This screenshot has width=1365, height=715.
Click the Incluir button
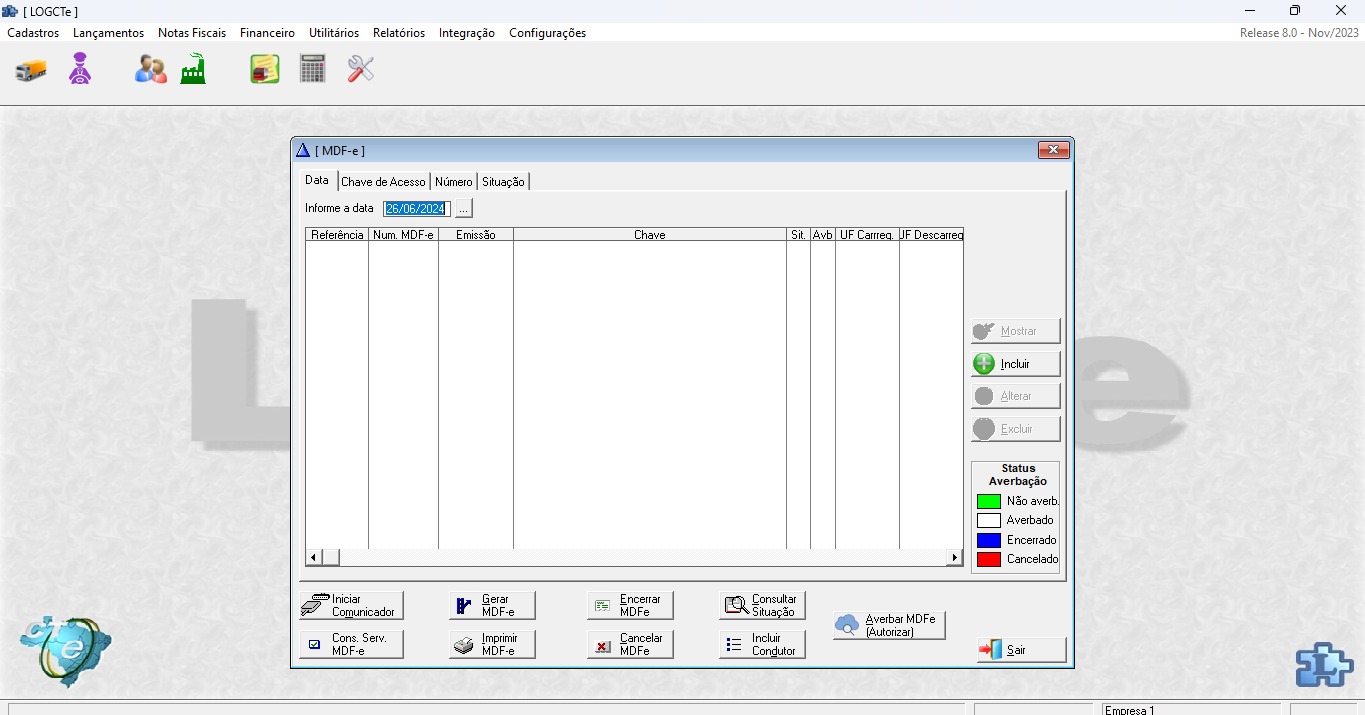pyautogui.click(x=1015, y=364)
